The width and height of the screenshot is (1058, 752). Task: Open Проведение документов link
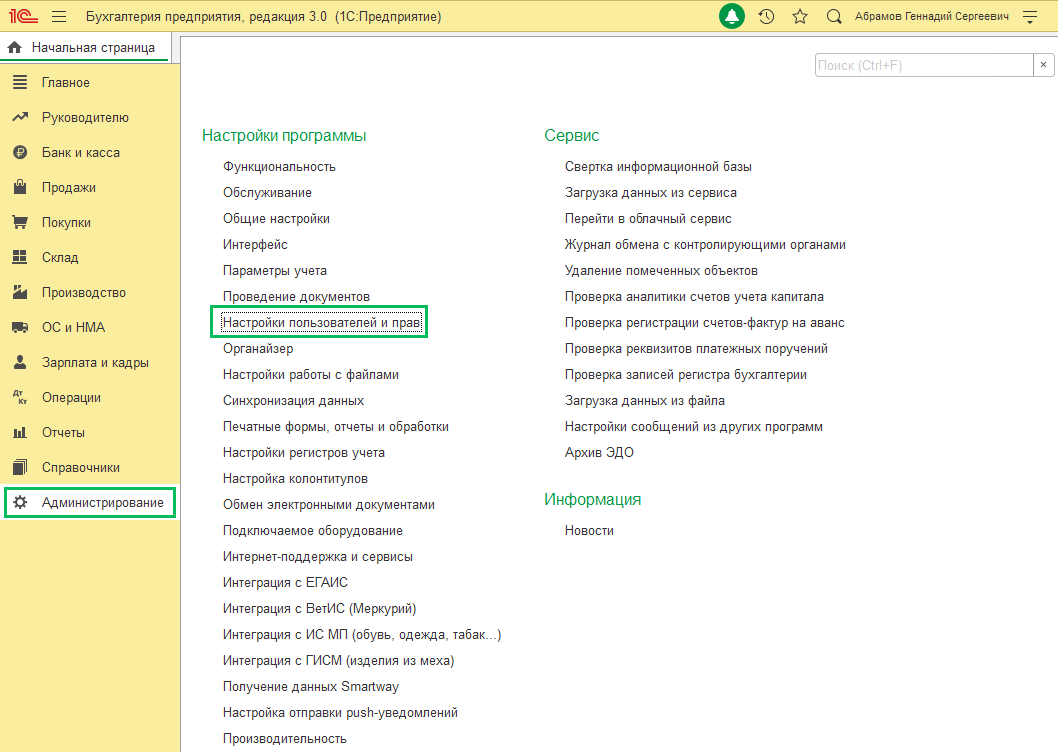click(x=296, y=296)
